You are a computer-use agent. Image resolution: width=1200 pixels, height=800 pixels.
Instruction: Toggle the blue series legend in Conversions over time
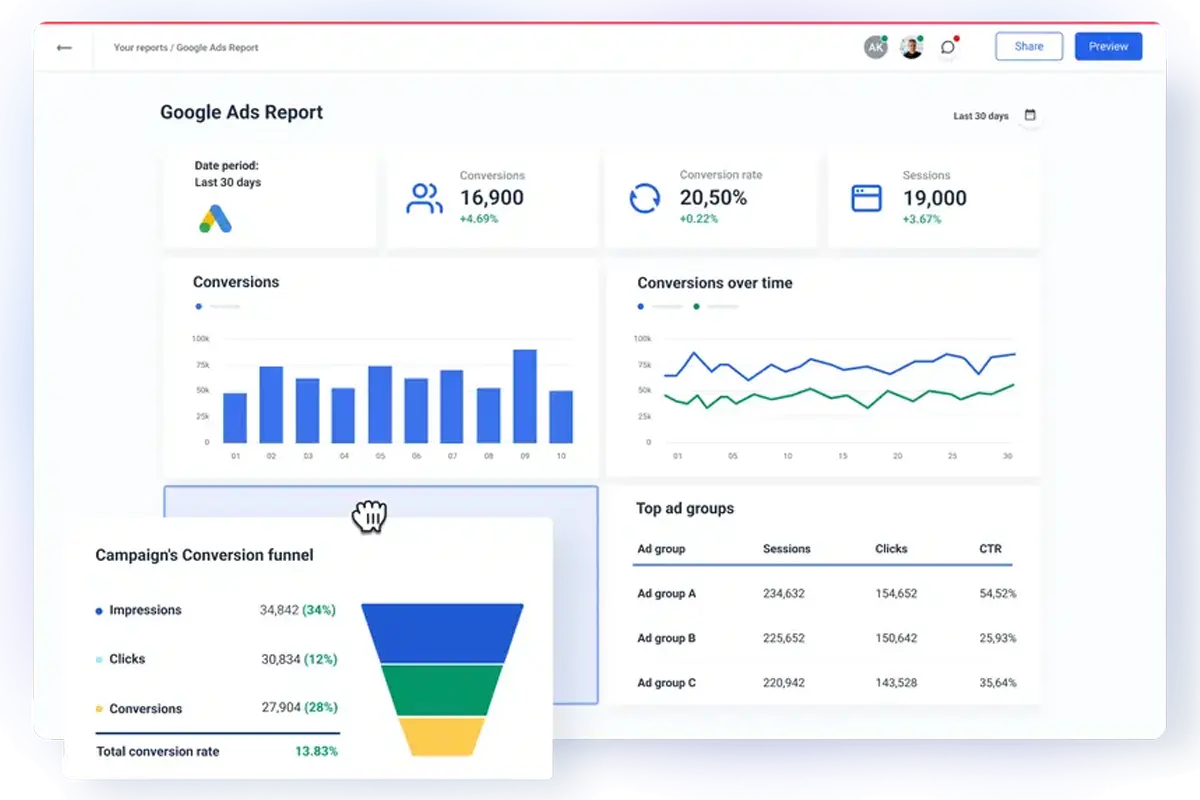point(641,308)
